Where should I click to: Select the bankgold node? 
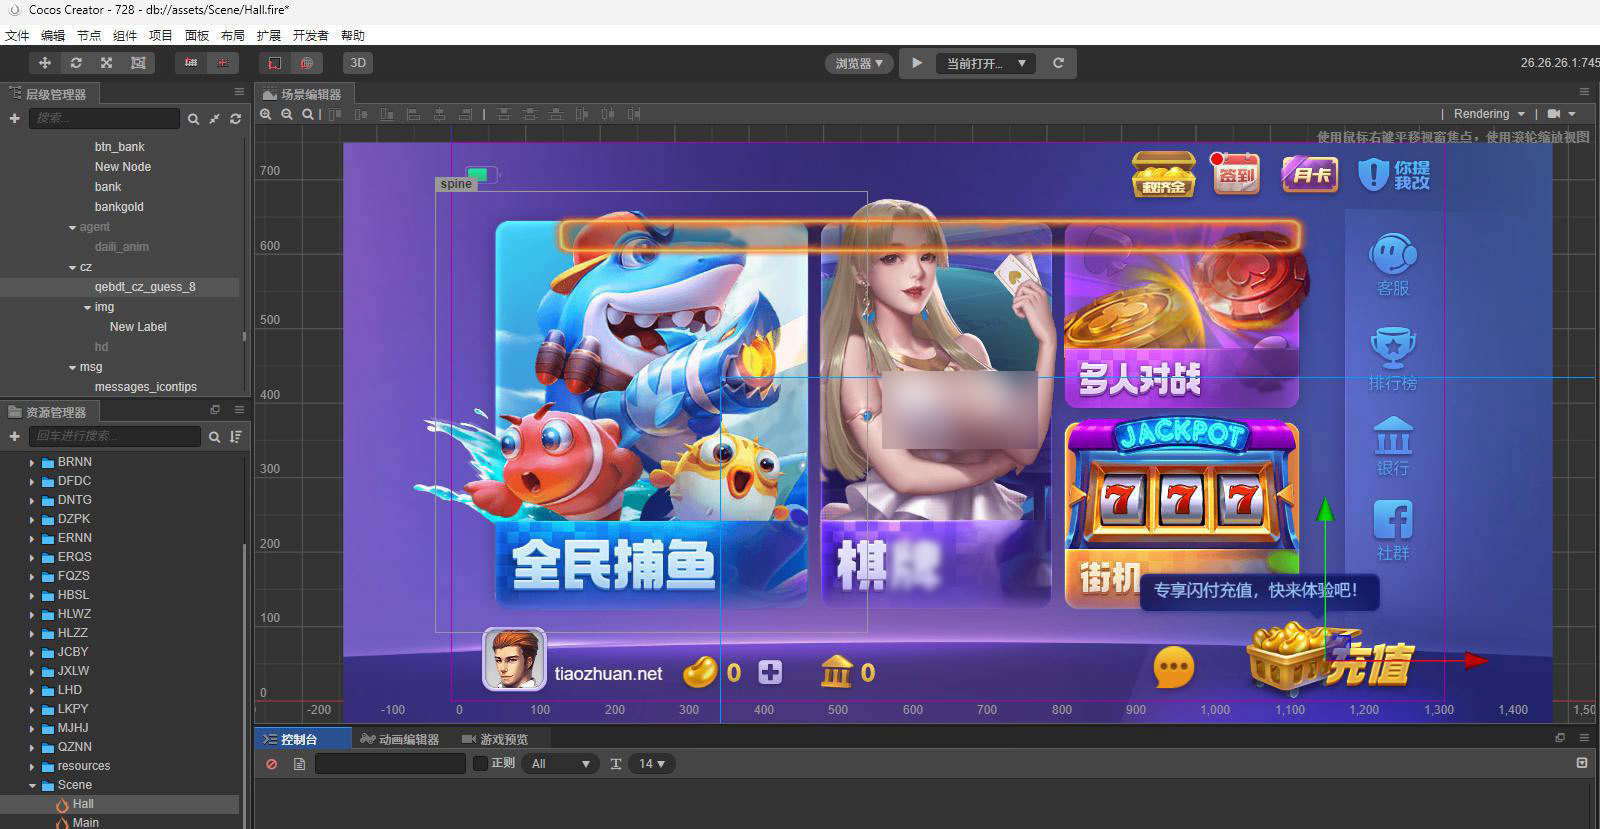119,207
